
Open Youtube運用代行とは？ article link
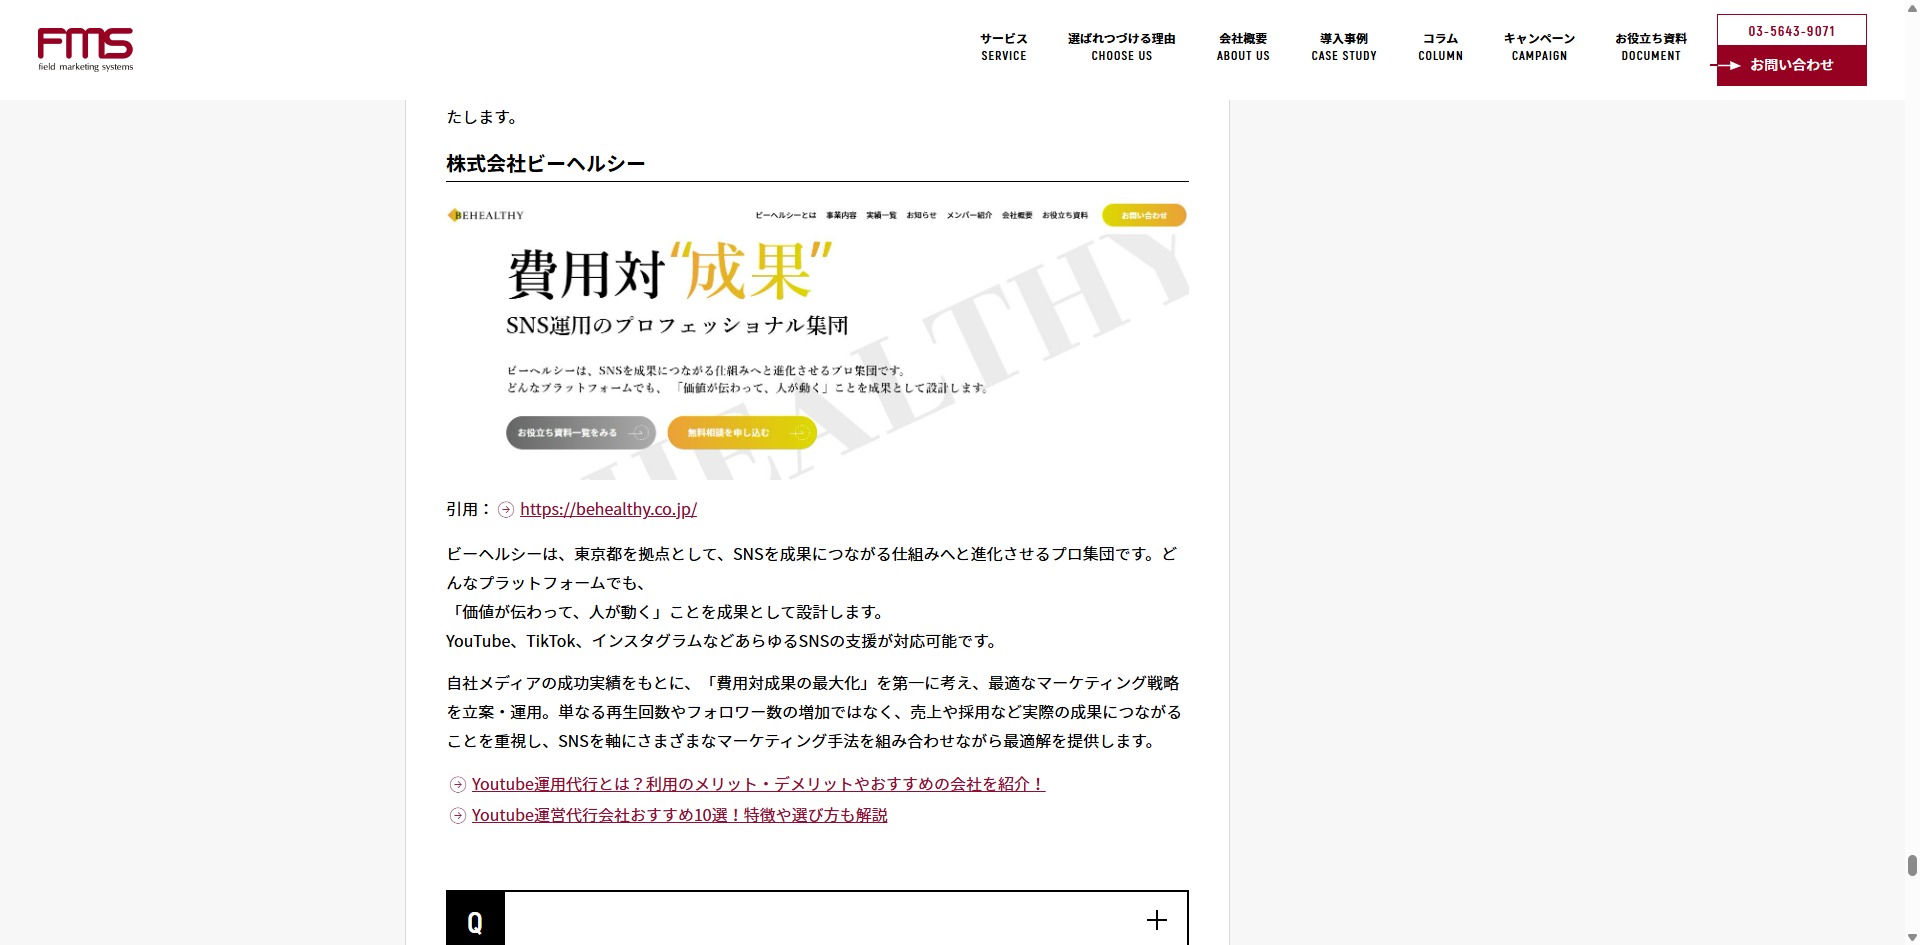click(758, 784)
